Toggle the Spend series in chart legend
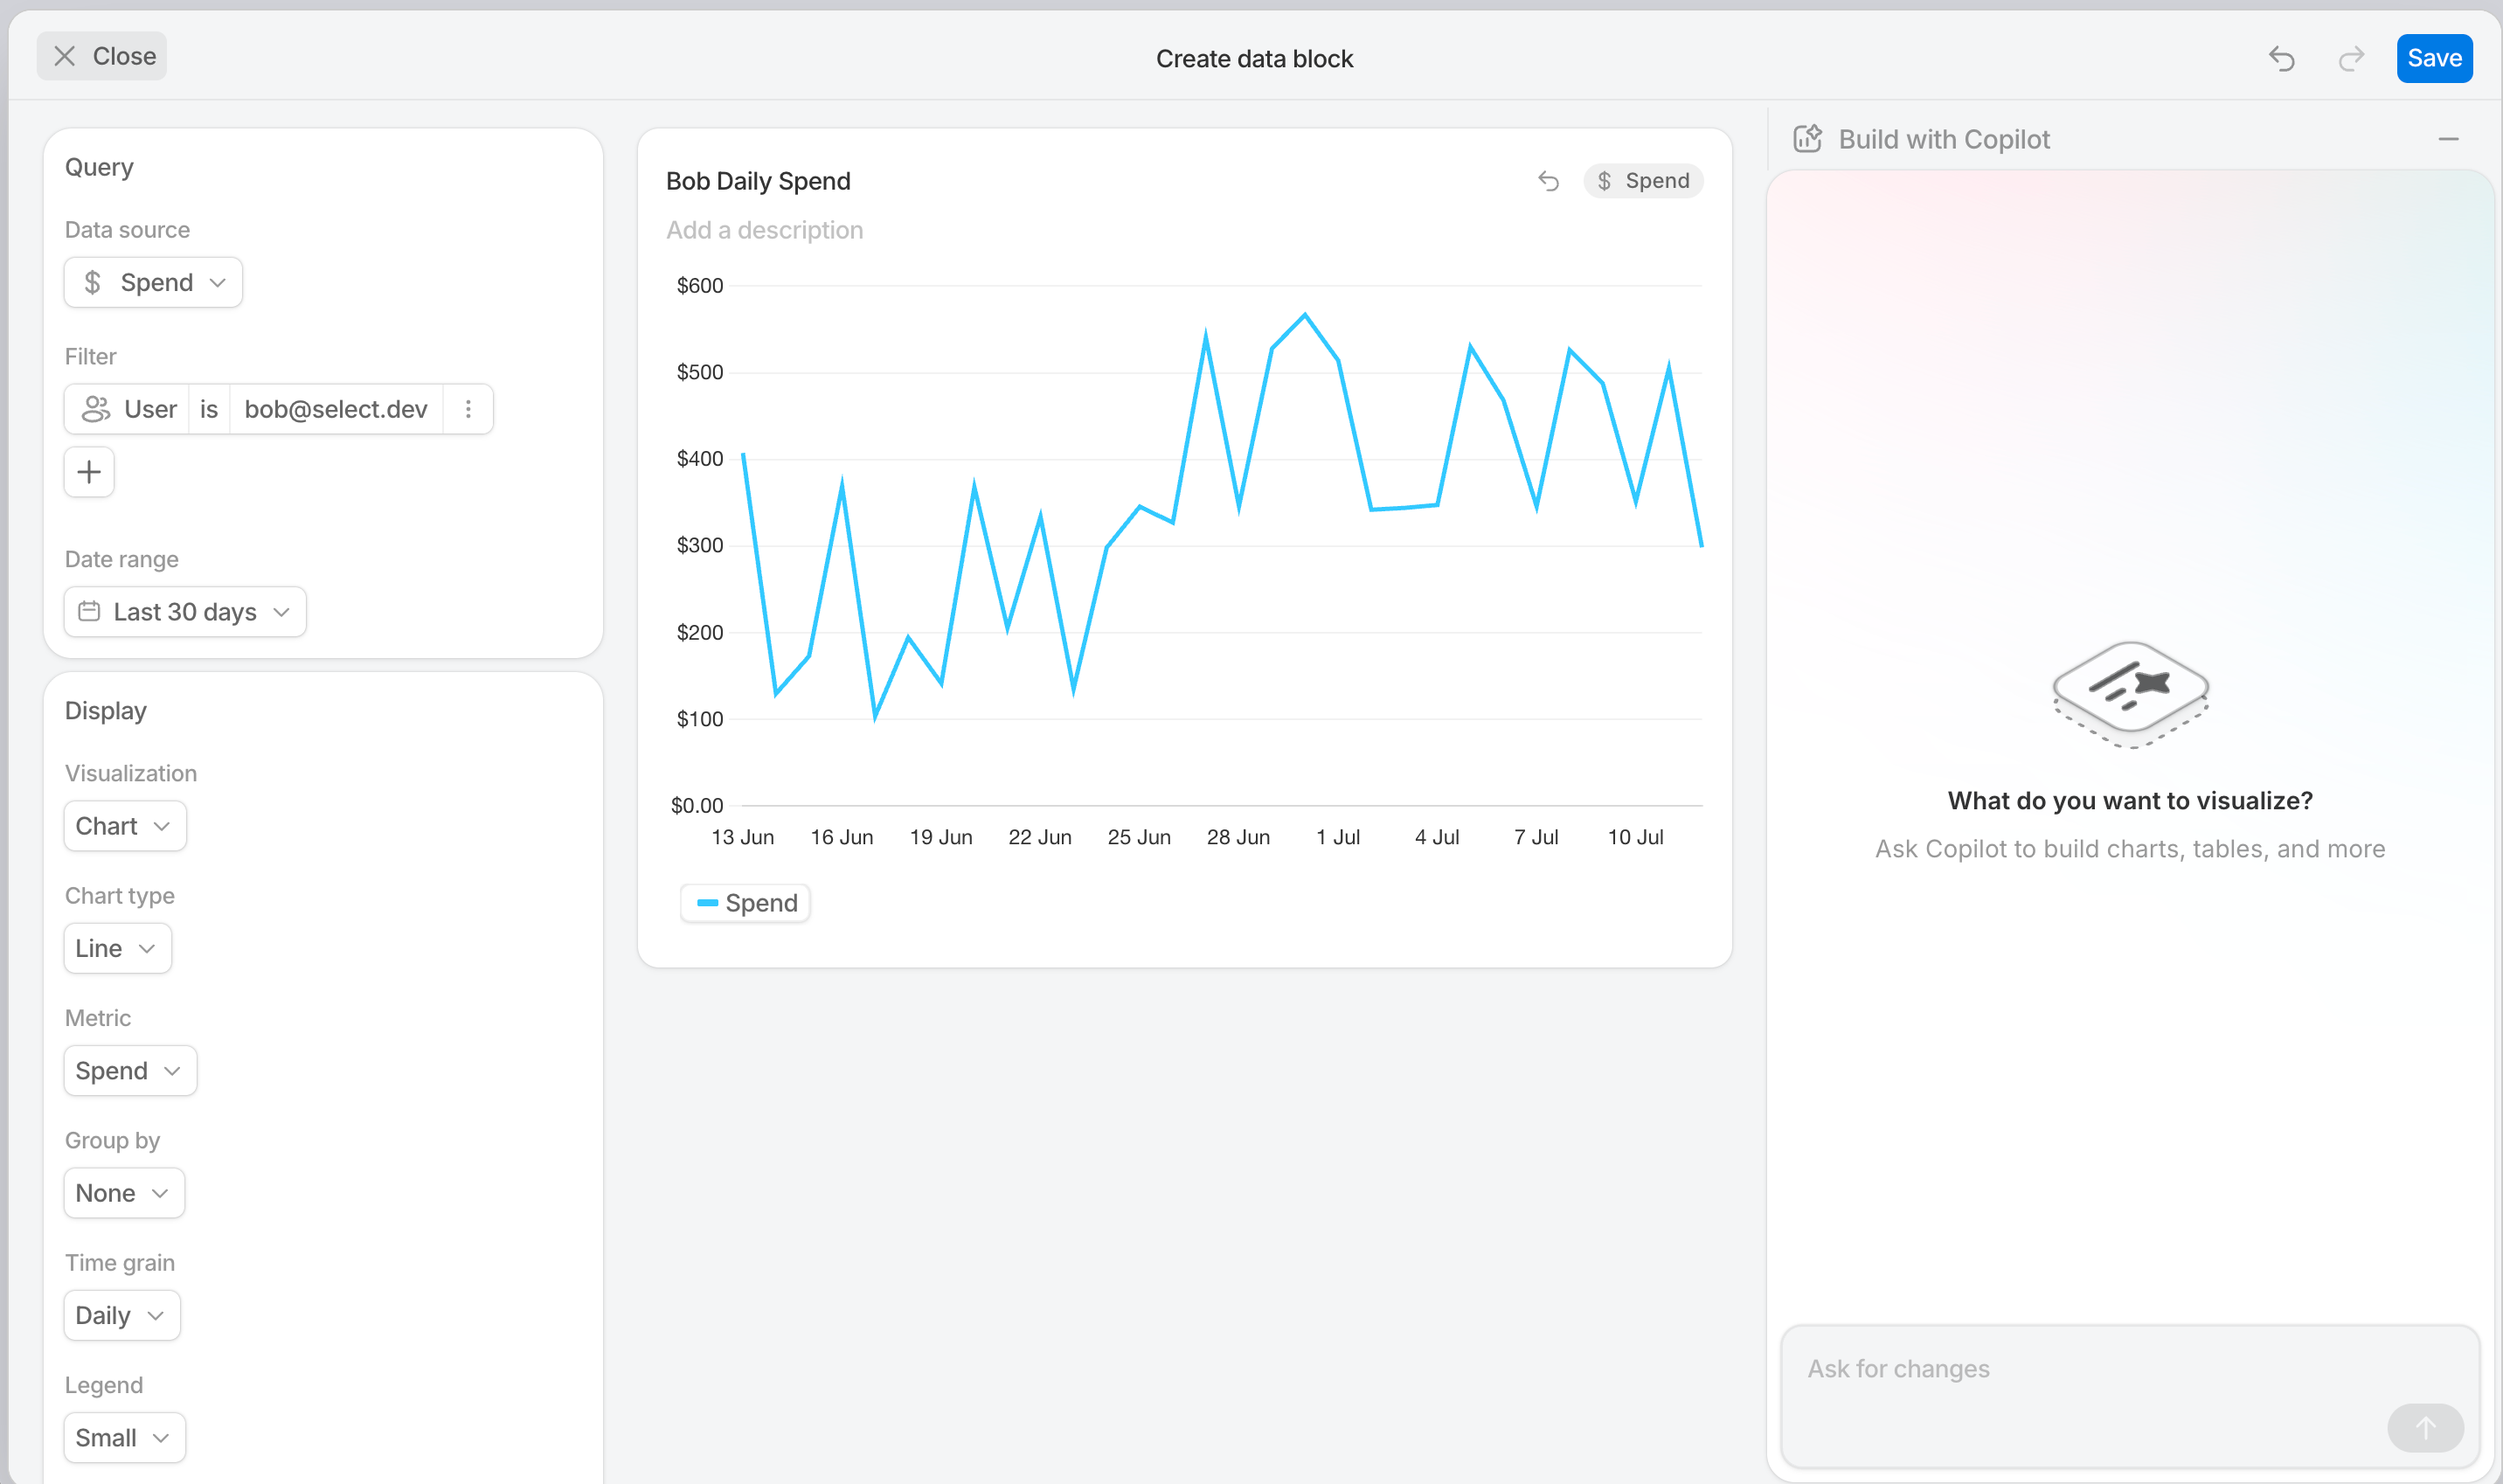Screen dimensions: 2503x1484 (745, 903)
